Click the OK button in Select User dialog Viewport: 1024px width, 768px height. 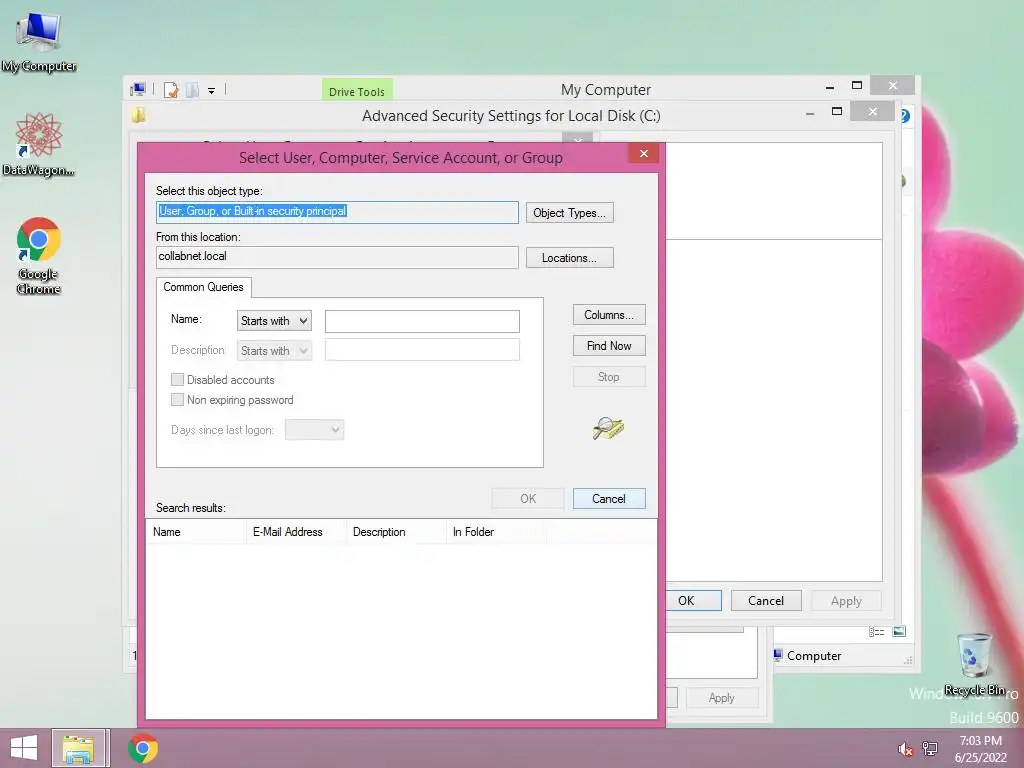pos(528,499)
